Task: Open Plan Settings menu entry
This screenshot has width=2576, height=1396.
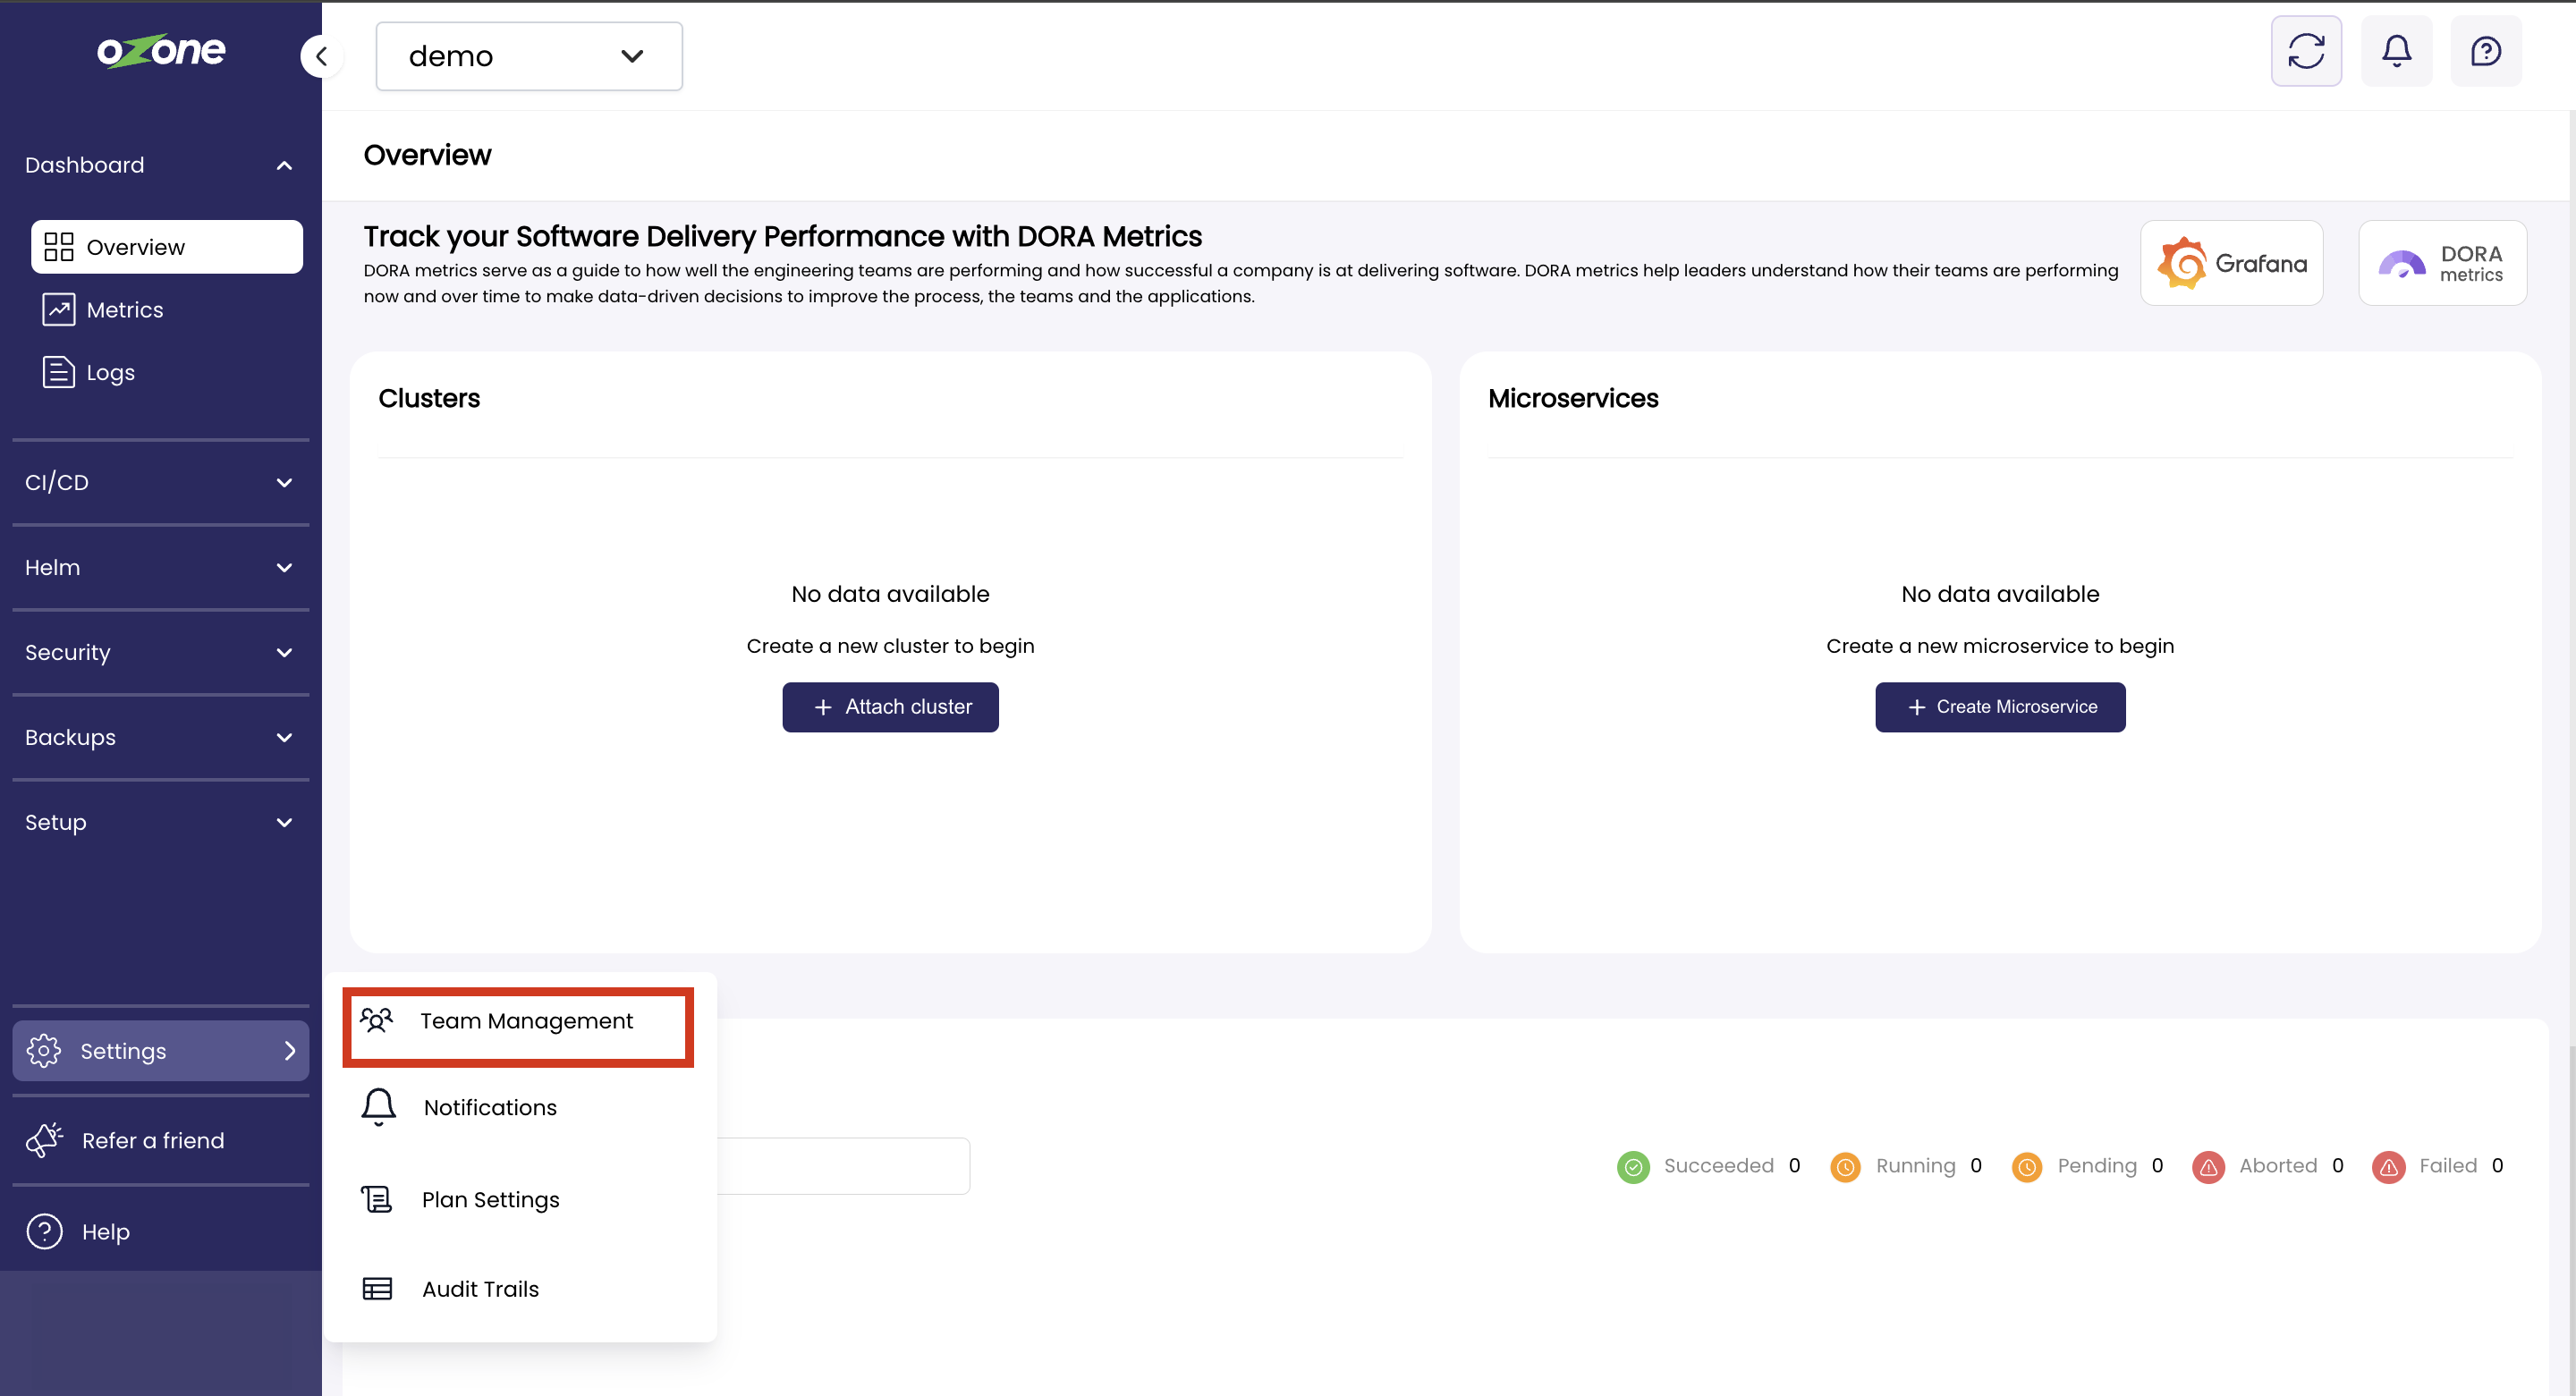Action: tap(490, 1199)
